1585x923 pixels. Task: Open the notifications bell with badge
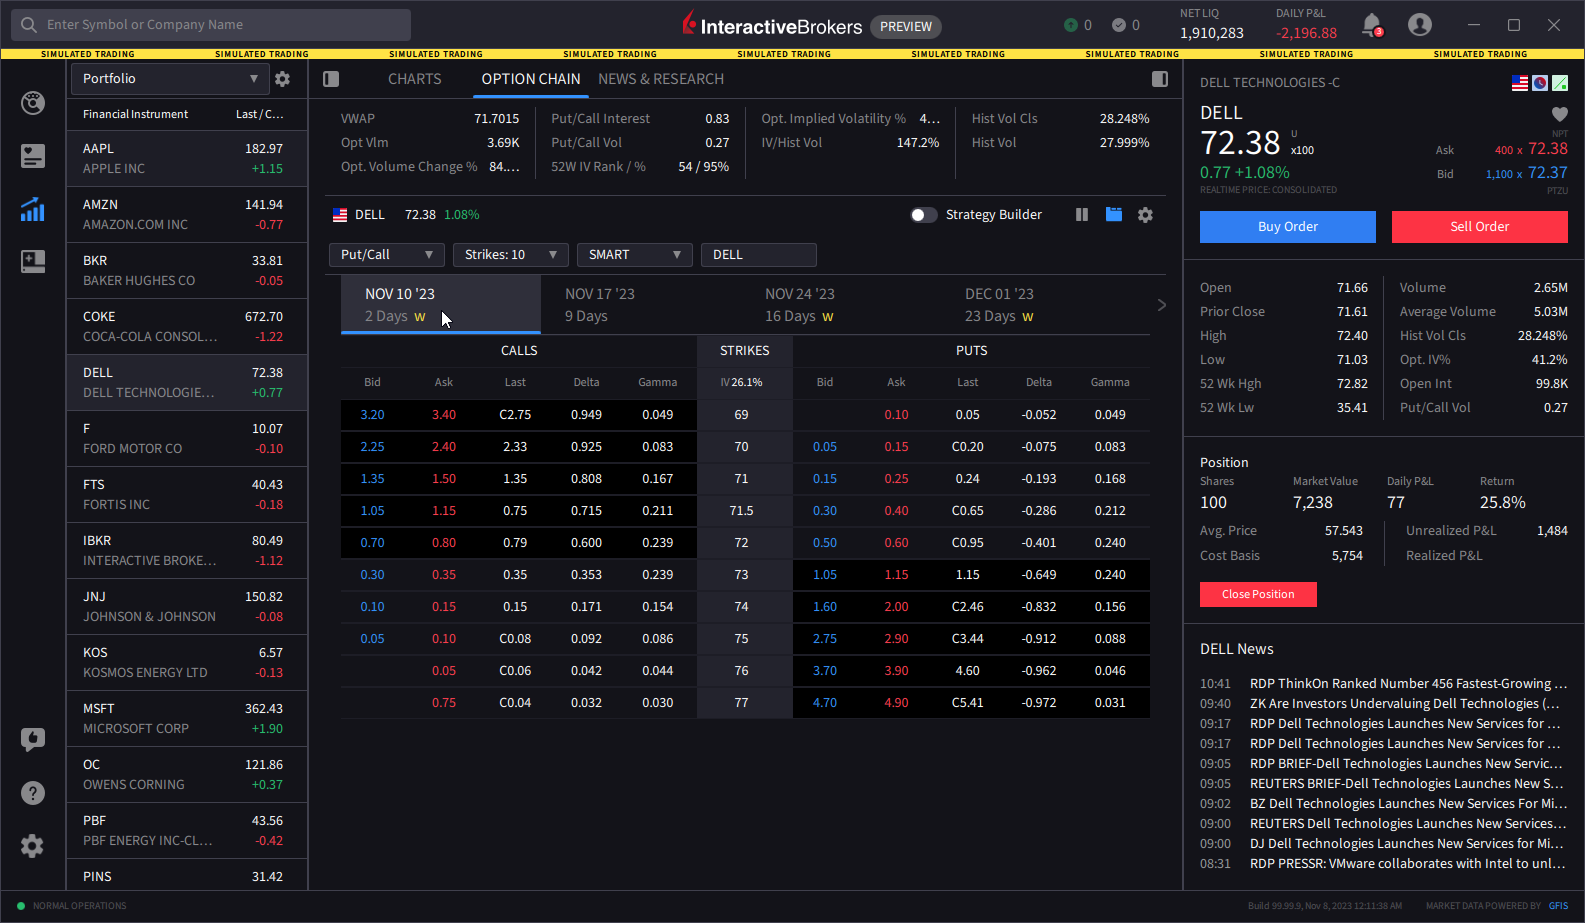(x=1372, y=24)
